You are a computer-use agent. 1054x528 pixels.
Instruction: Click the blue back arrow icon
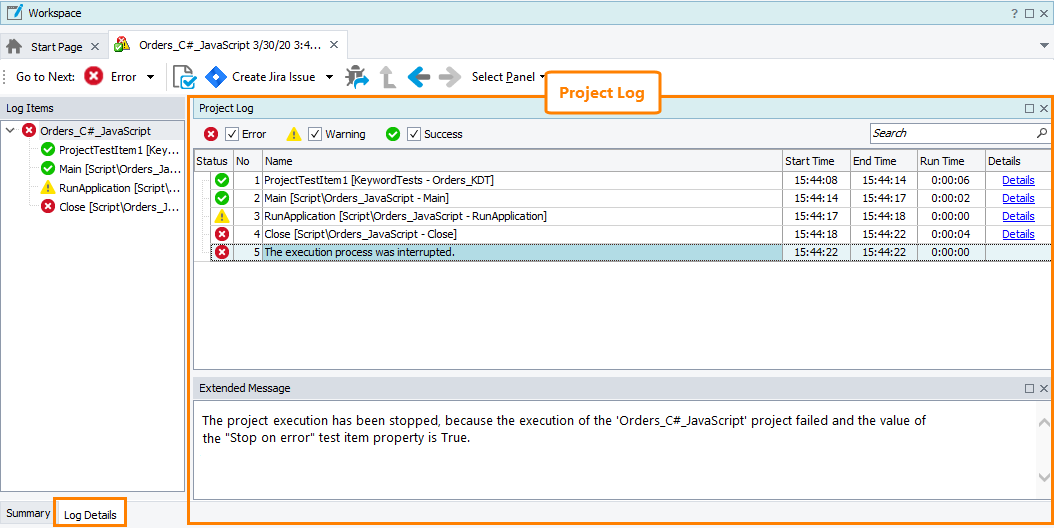coord(418,77)
